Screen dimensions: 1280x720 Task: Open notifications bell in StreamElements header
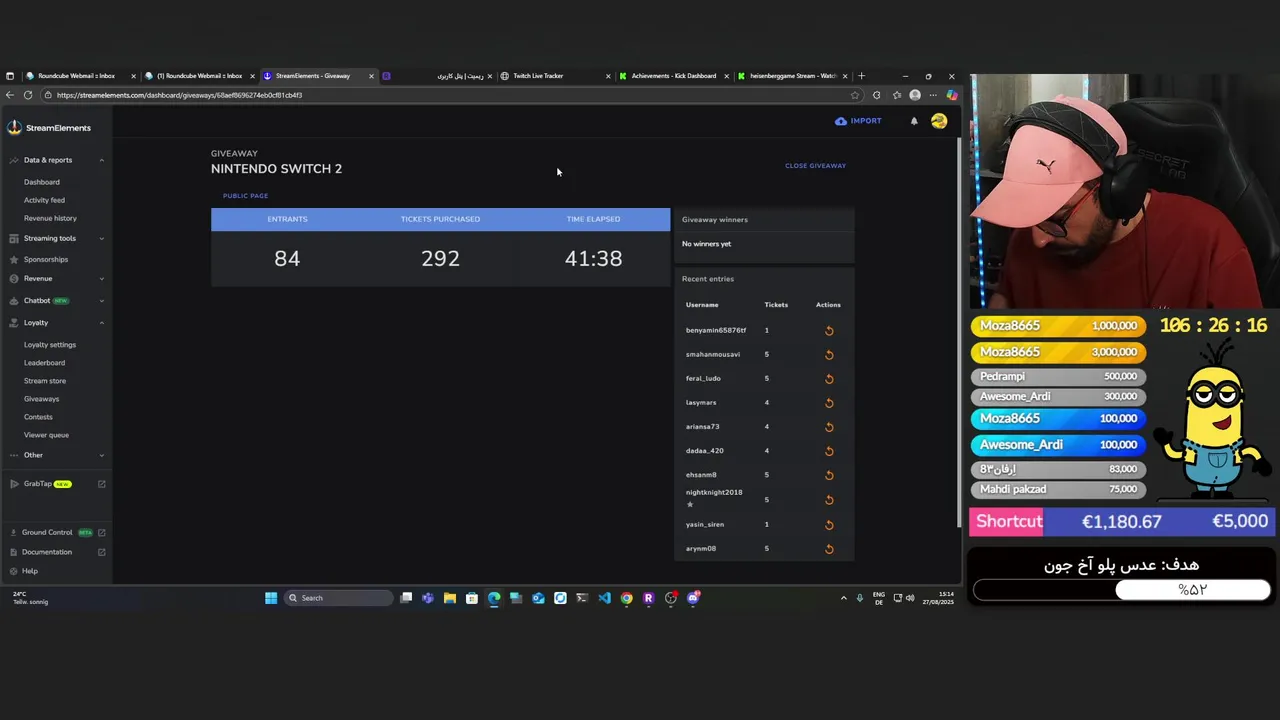tap(914, 121)
